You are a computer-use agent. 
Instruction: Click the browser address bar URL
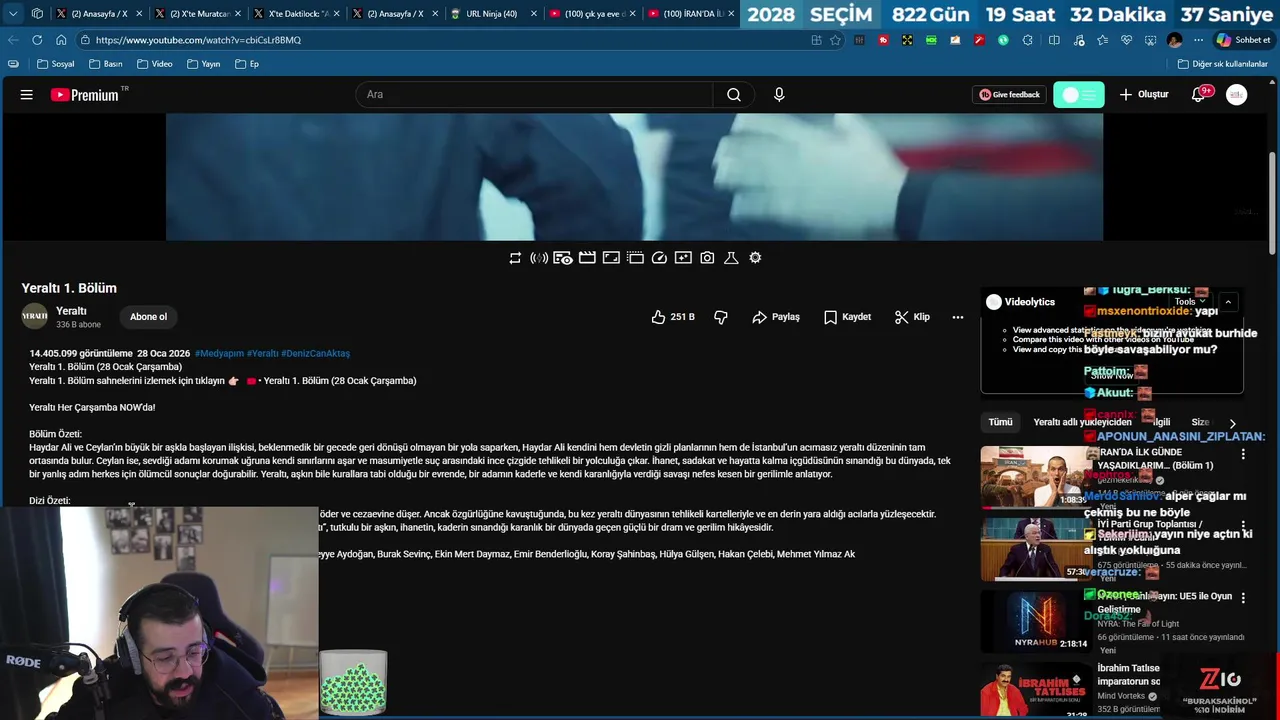[x=198, y=40]
